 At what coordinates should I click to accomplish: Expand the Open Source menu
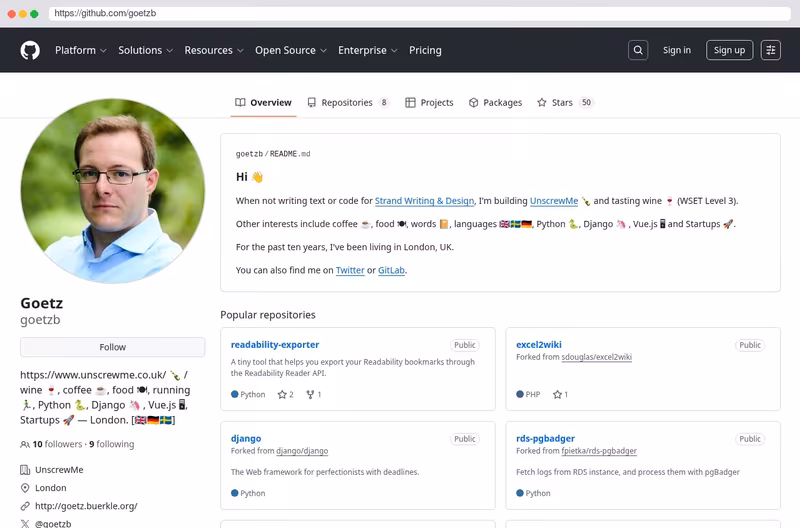click(291, 50)
